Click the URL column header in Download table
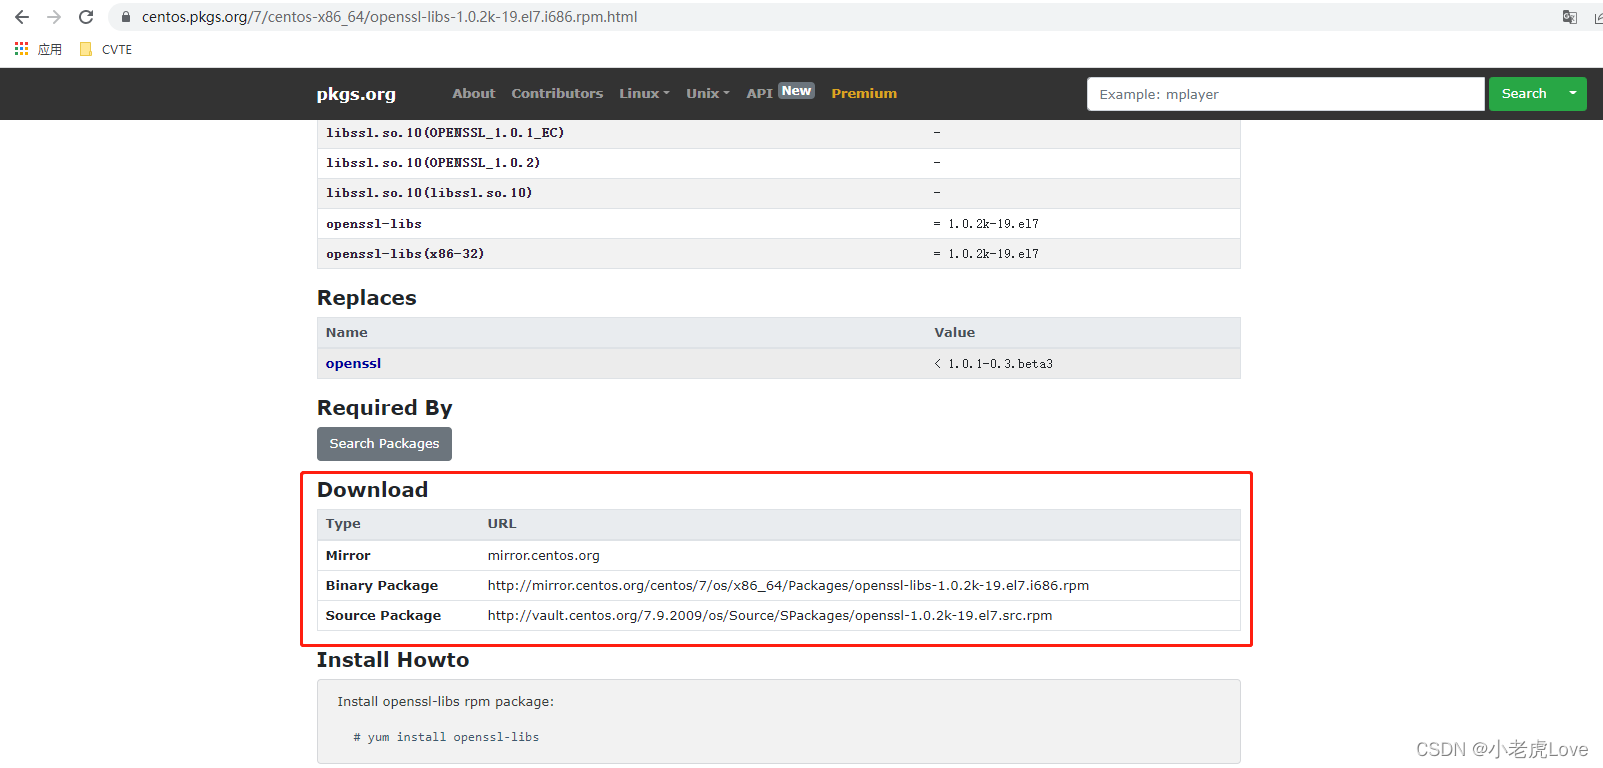 (502, 524)
